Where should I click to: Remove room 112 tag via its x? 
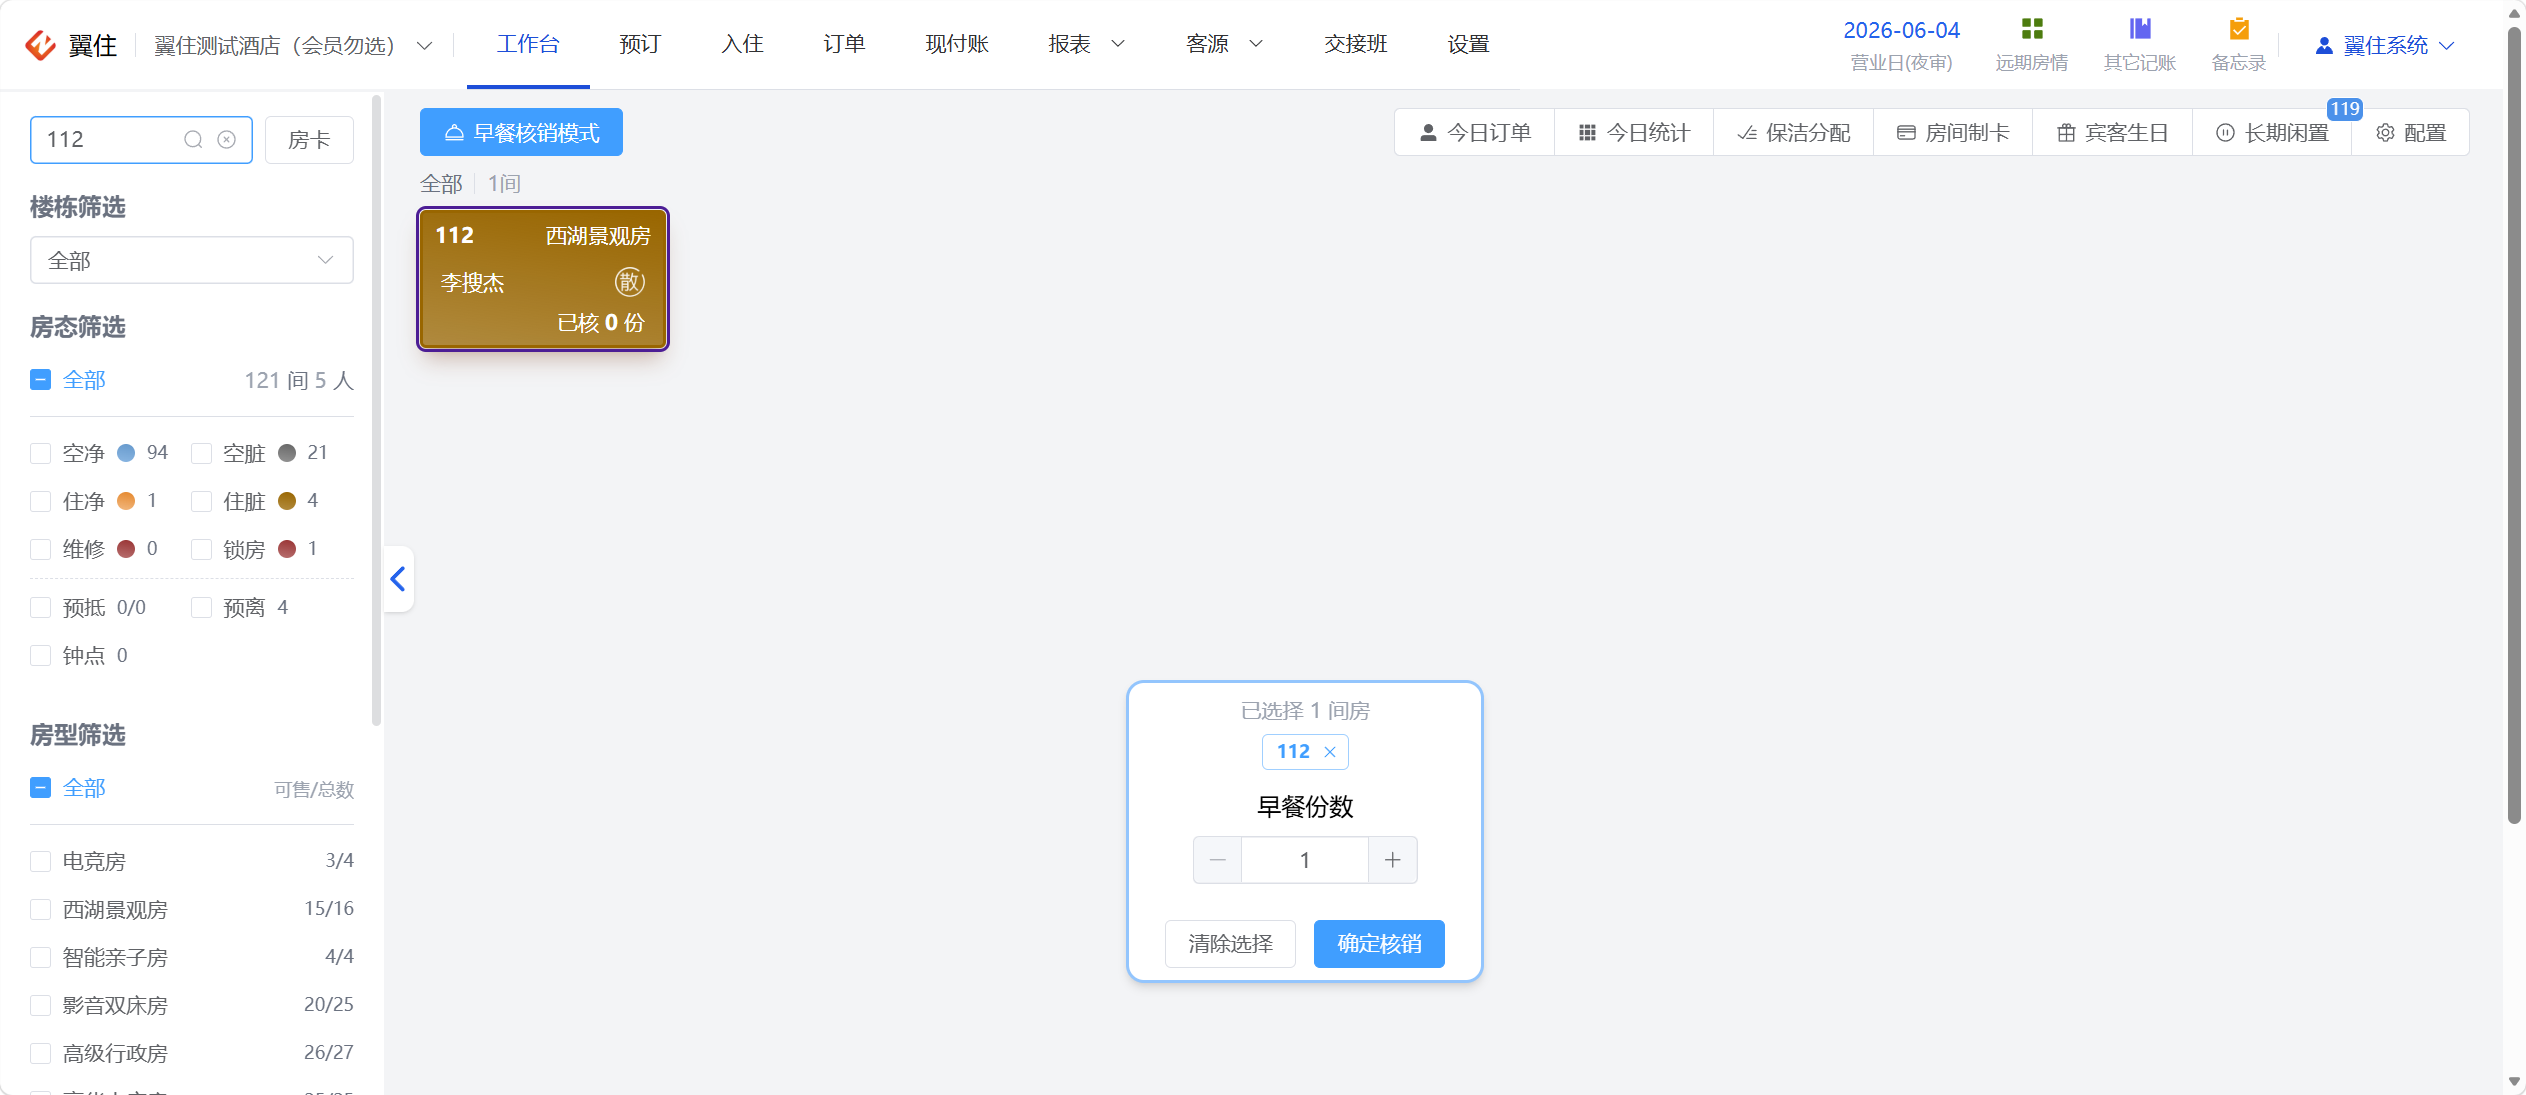click(1330, 752)
